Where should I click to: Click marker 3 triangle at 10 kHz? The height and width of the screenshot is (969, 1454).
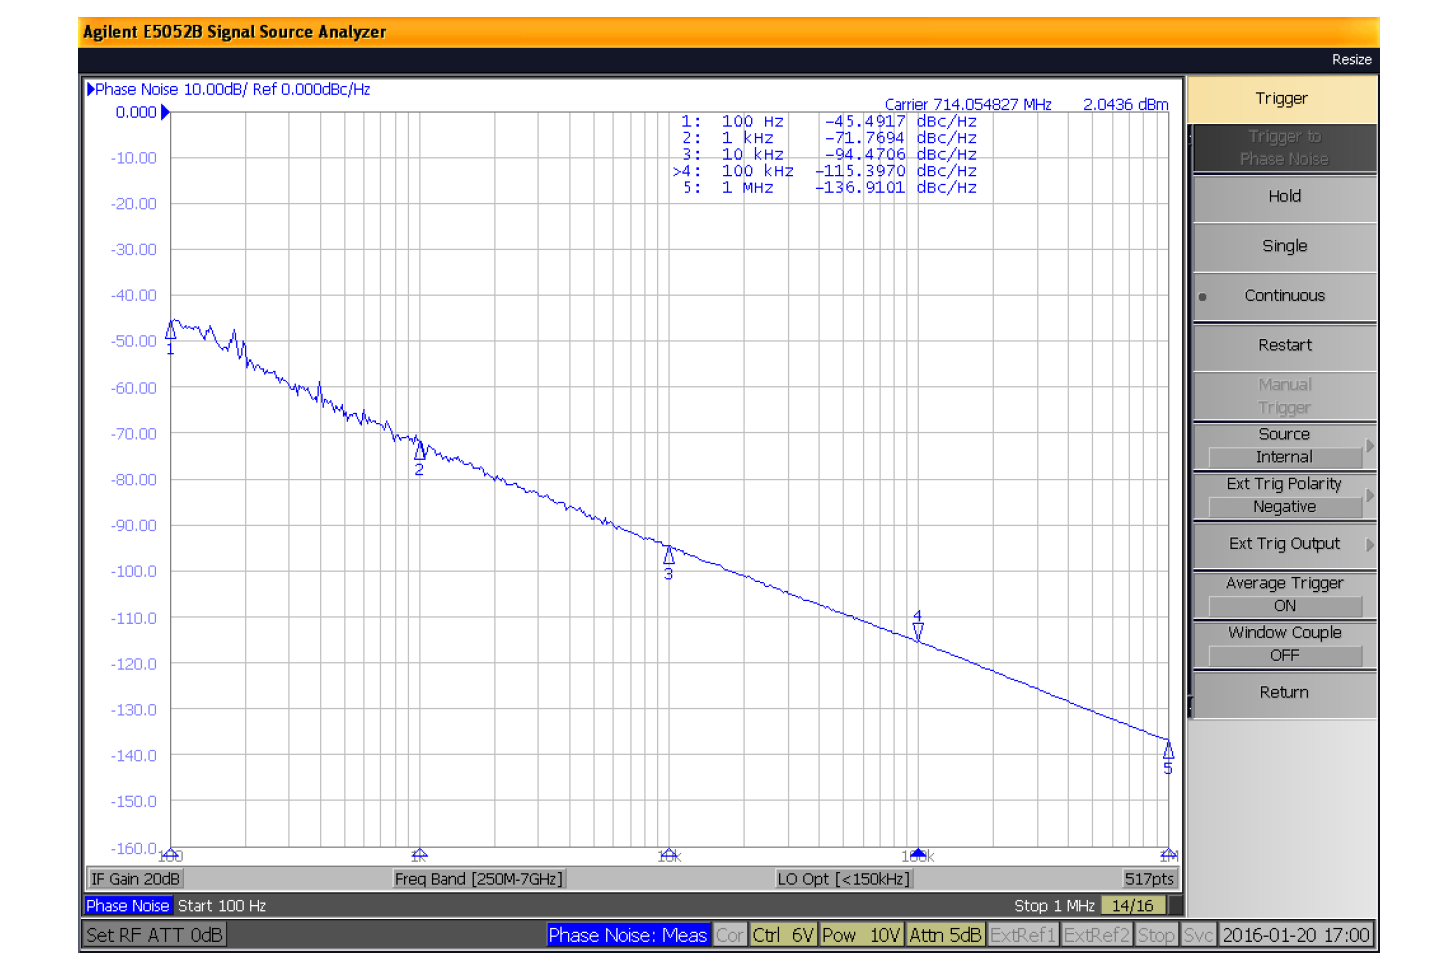click(x=669, y=556)
